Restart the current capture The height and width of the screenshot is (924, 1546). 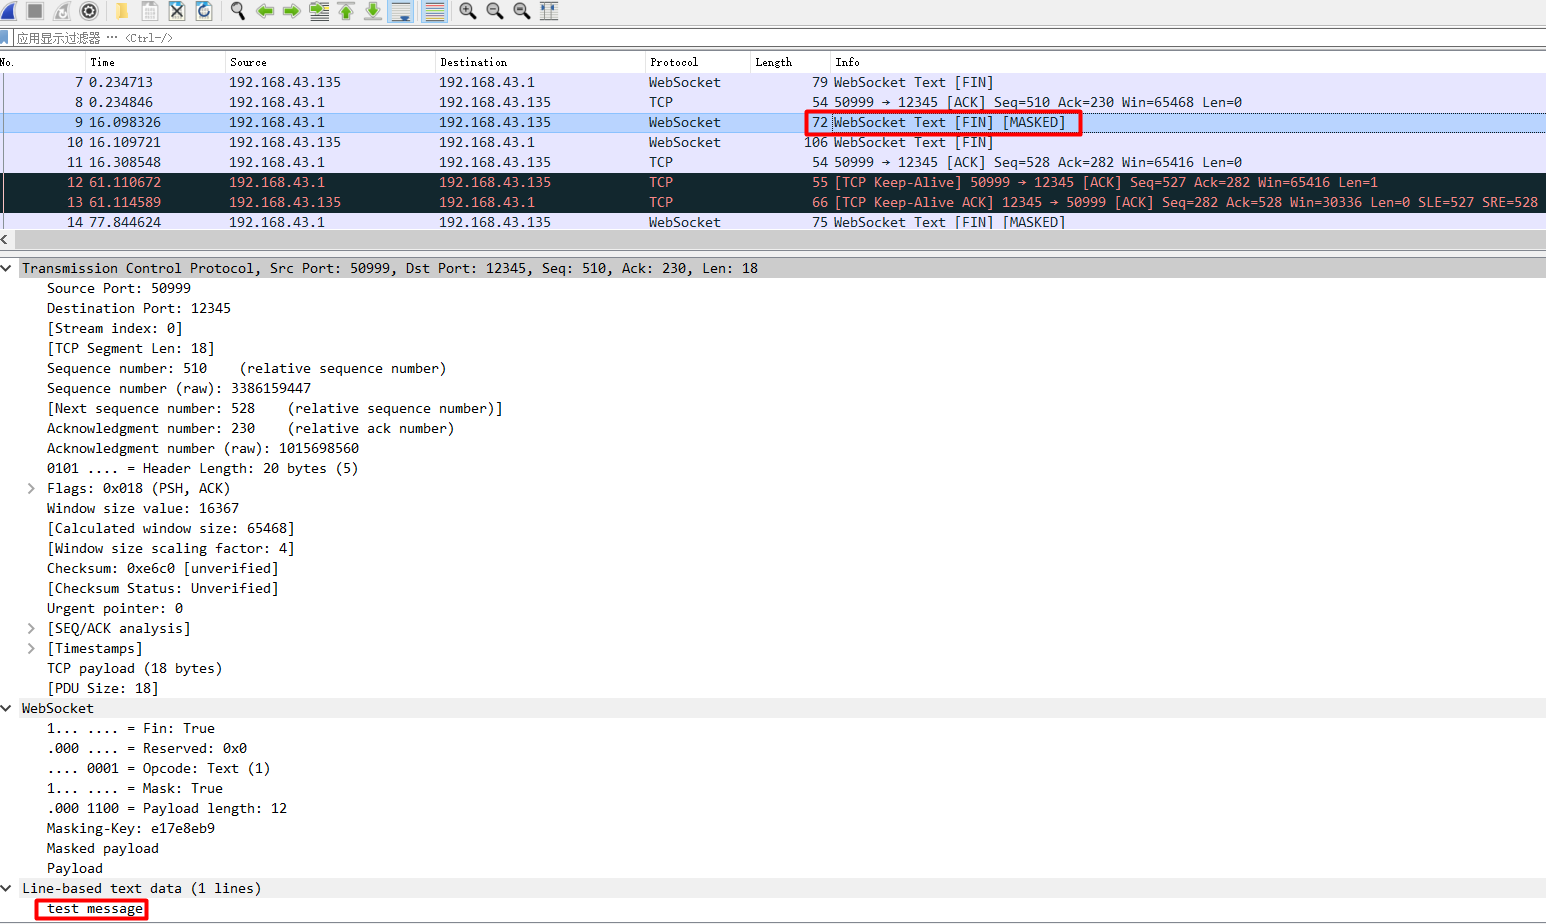(x=62, y=11)
